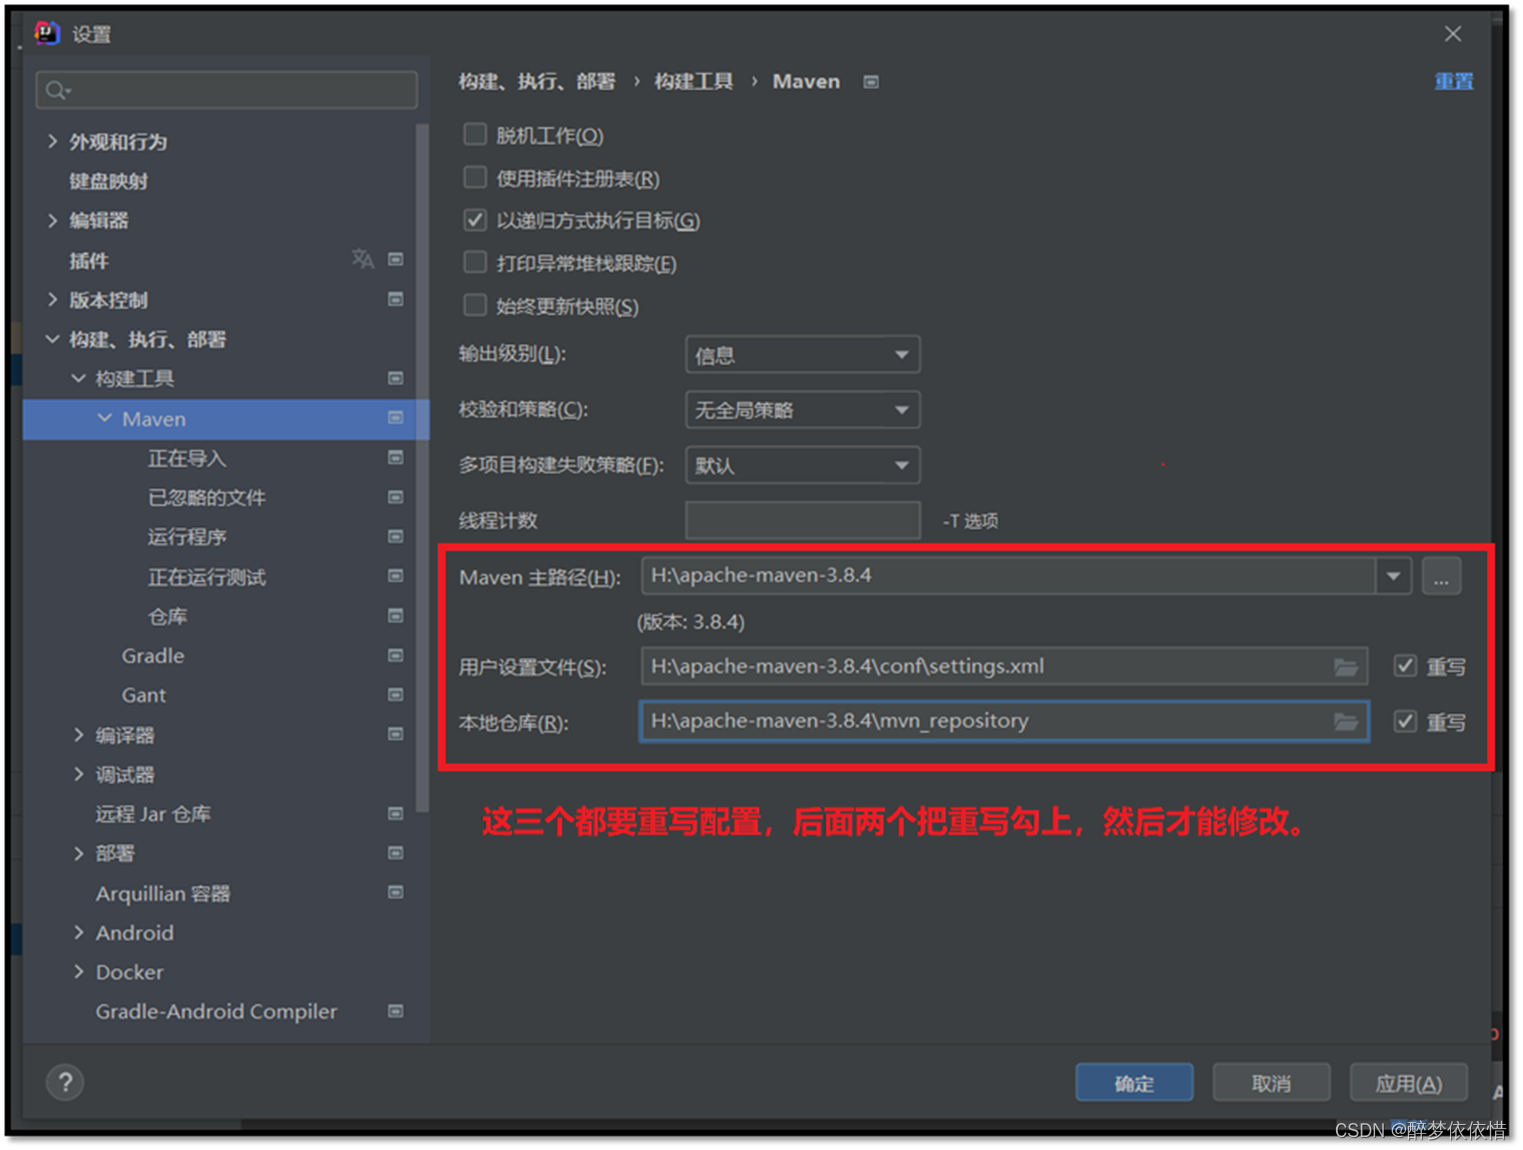Click project-level icon on 远程 Jar 仓库 row
This screenshot has height=1150, width=1523.
click(396, 813)
